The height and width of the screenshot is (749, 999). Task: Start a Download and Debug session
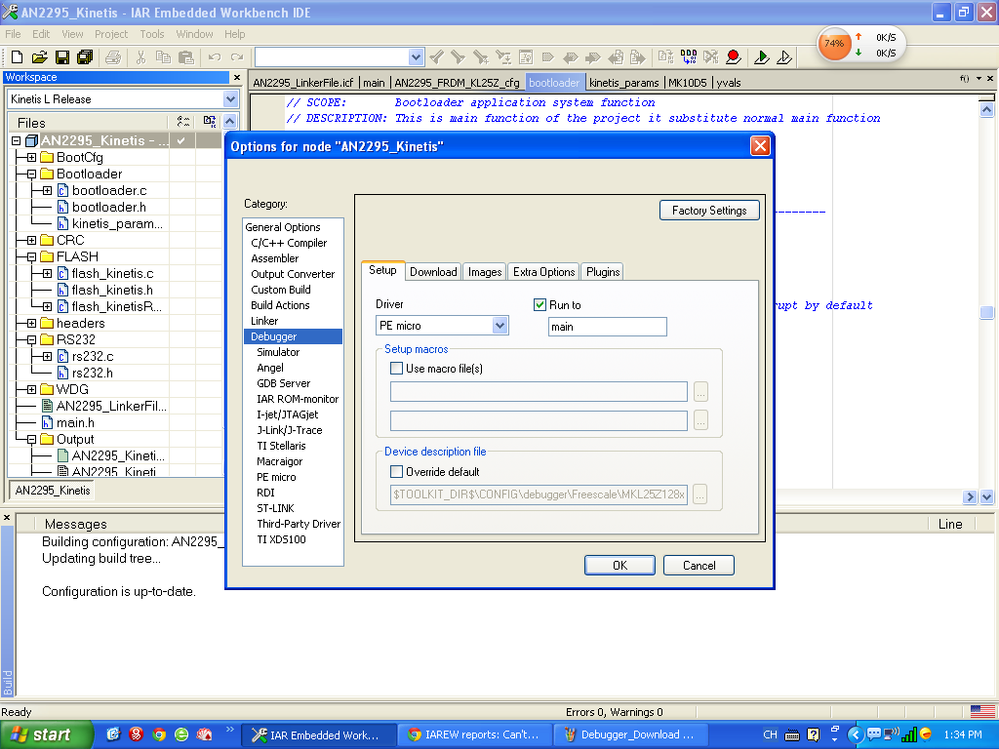(x=760, y=57)
